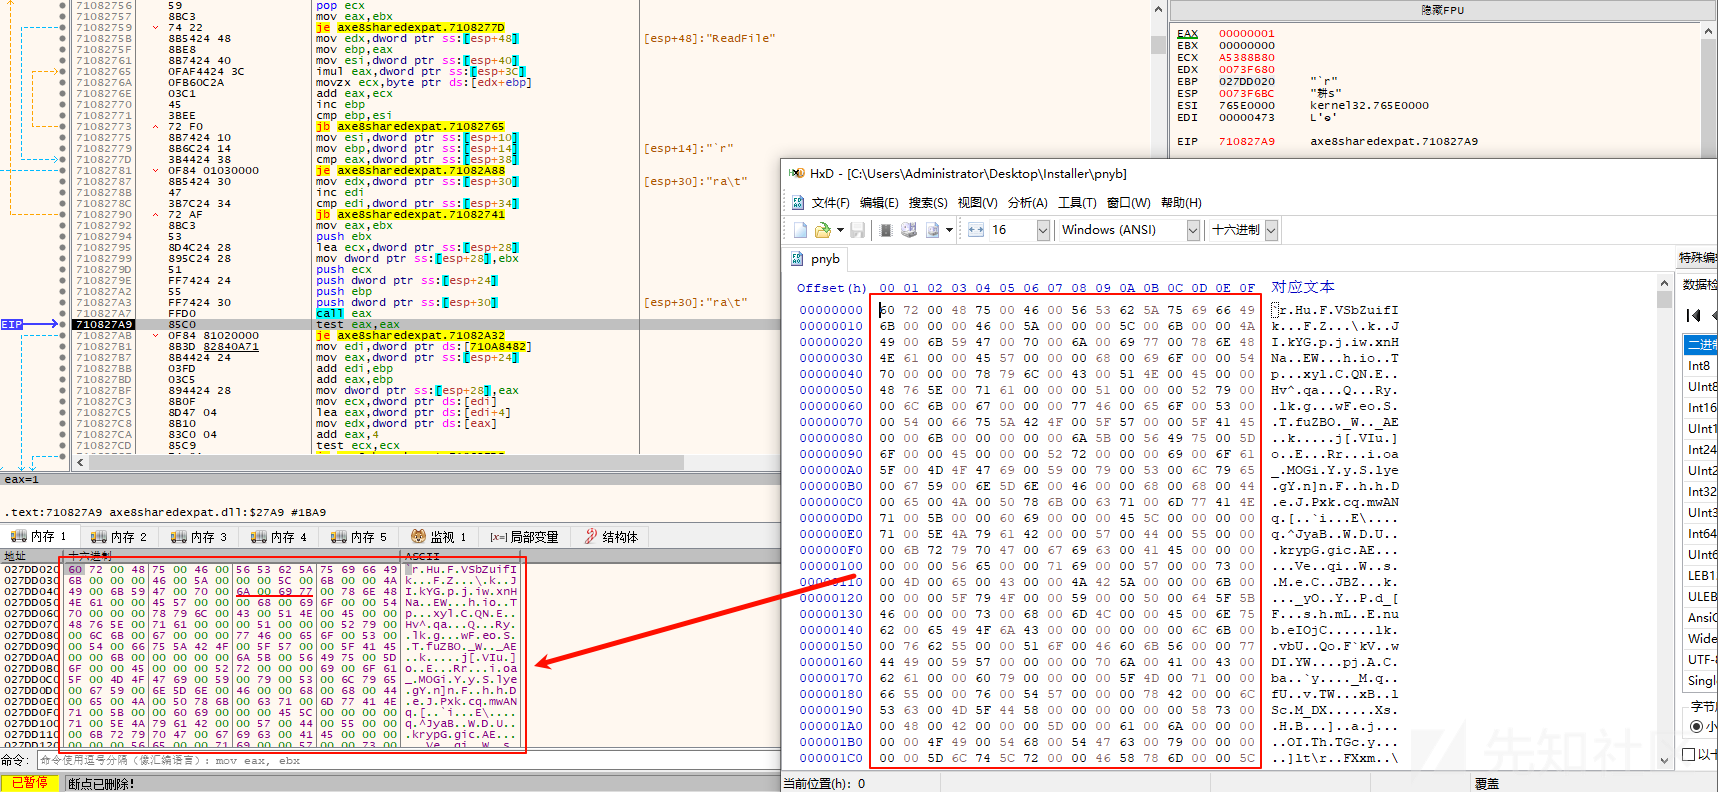Switch to 内存 4 tab

point(278,537)
